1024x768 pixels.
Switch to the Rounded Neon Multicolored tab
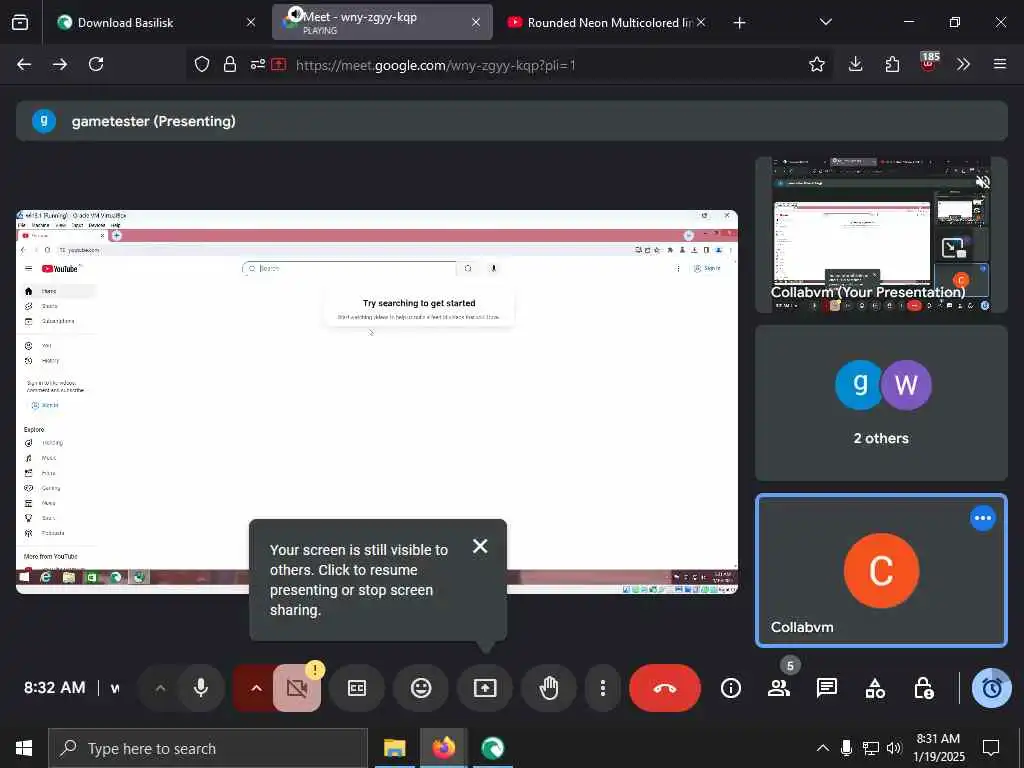pos(609,22)
